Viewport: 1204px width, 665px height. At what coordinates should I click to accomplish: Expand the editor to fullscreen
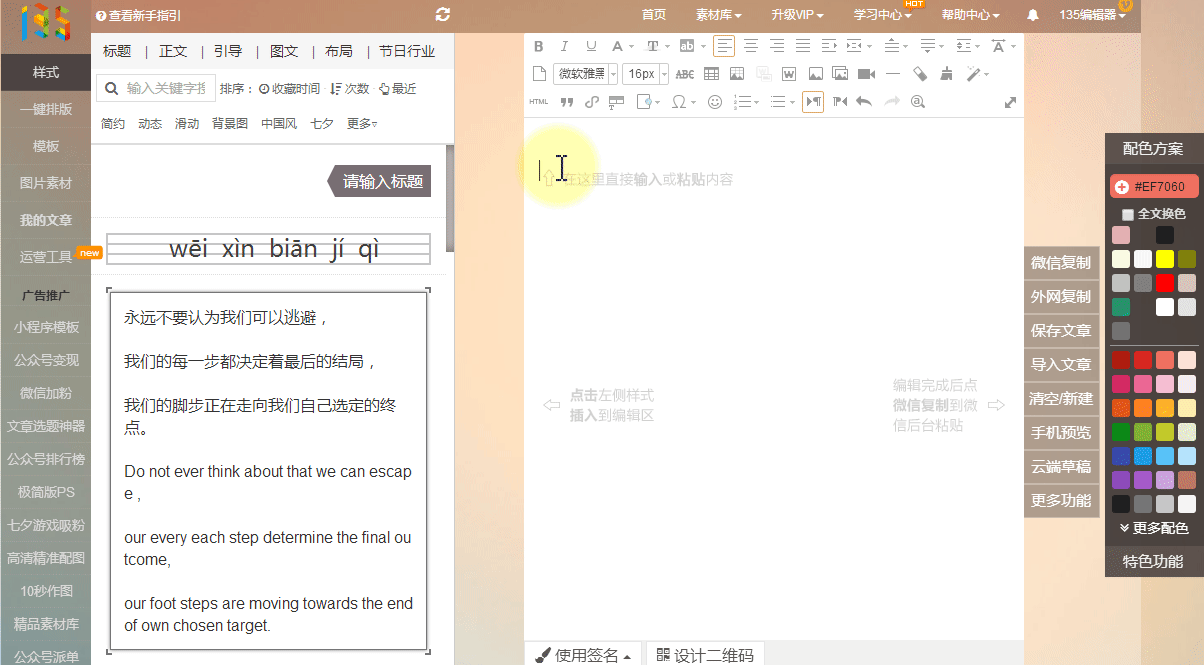tap(1010, 102)
